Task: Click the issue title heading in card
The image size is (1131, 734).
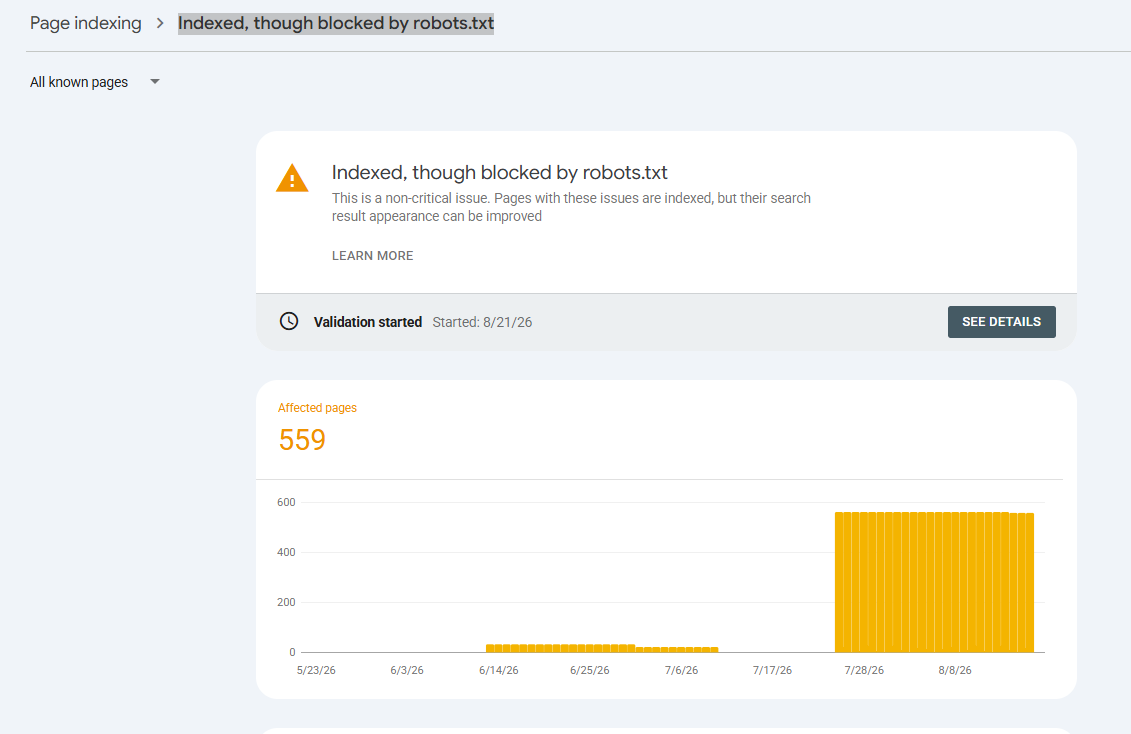Action: (500, 172)
